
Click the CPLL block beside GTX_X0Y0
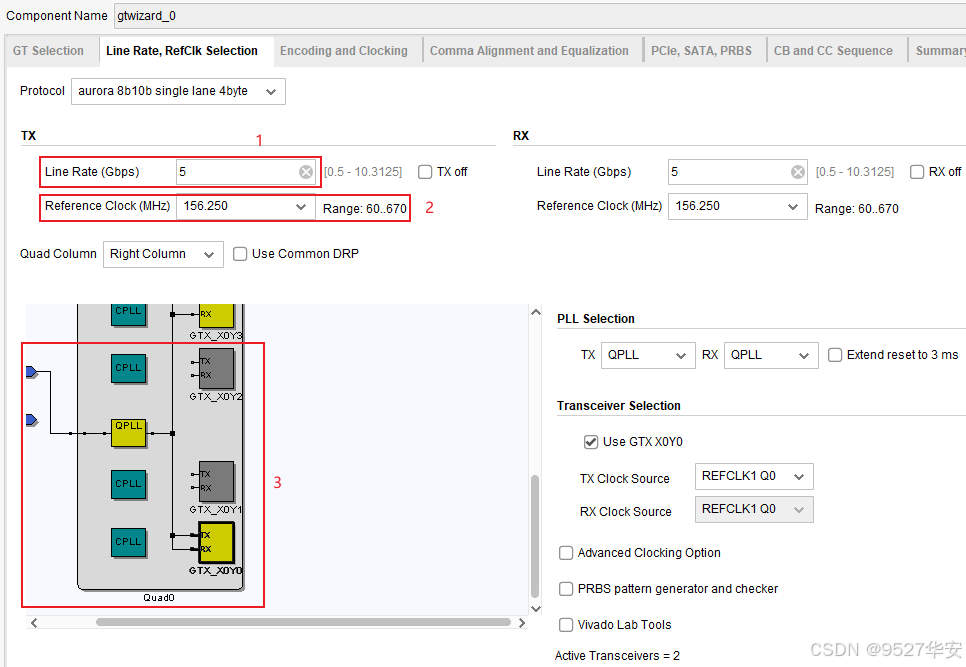[x=128, y=543]
